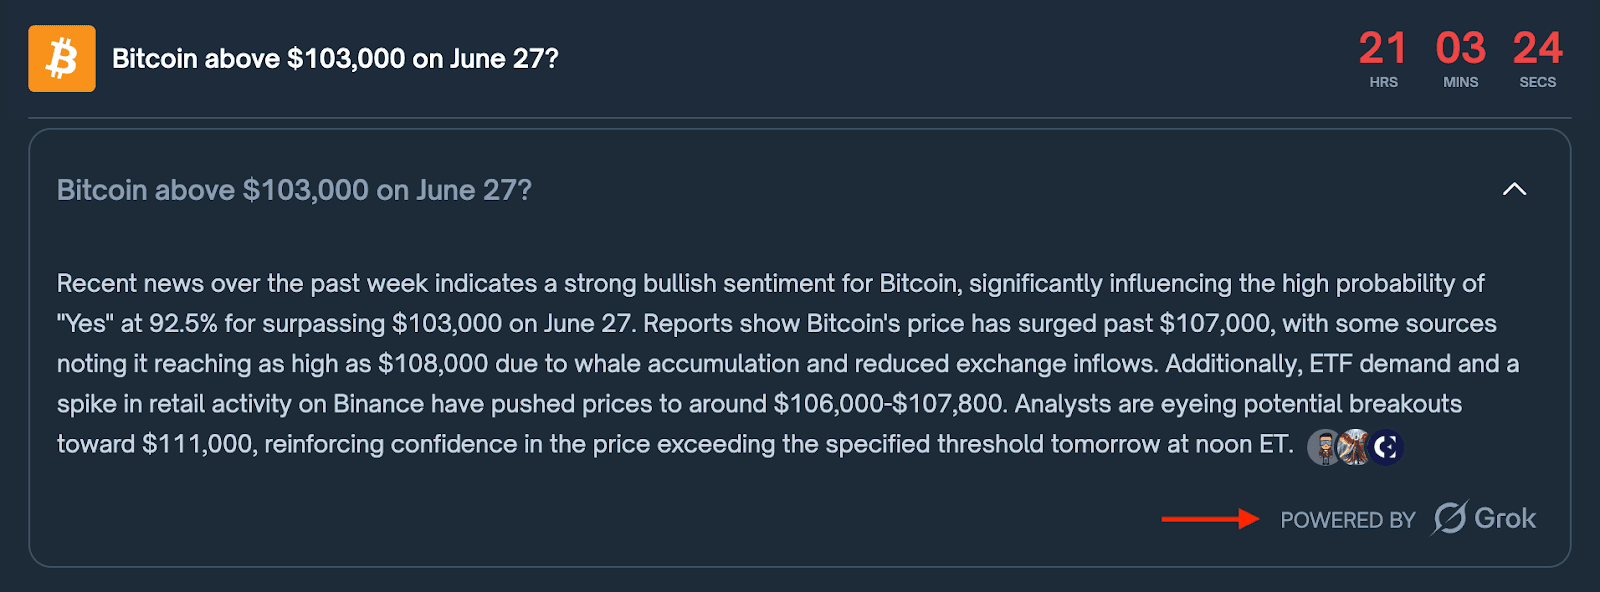Click the HRS label under the countdown
Viewport: 1600px width, 592px height.
pyautogui.click(x=1384, y=82)
